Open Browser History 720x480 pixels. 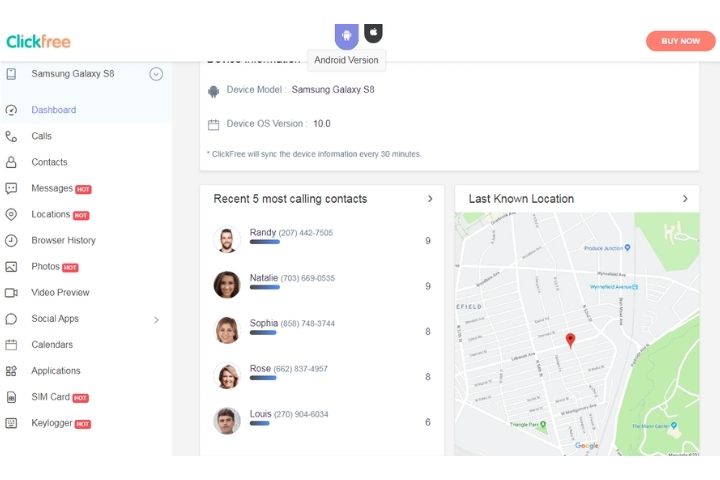point(63,240)
